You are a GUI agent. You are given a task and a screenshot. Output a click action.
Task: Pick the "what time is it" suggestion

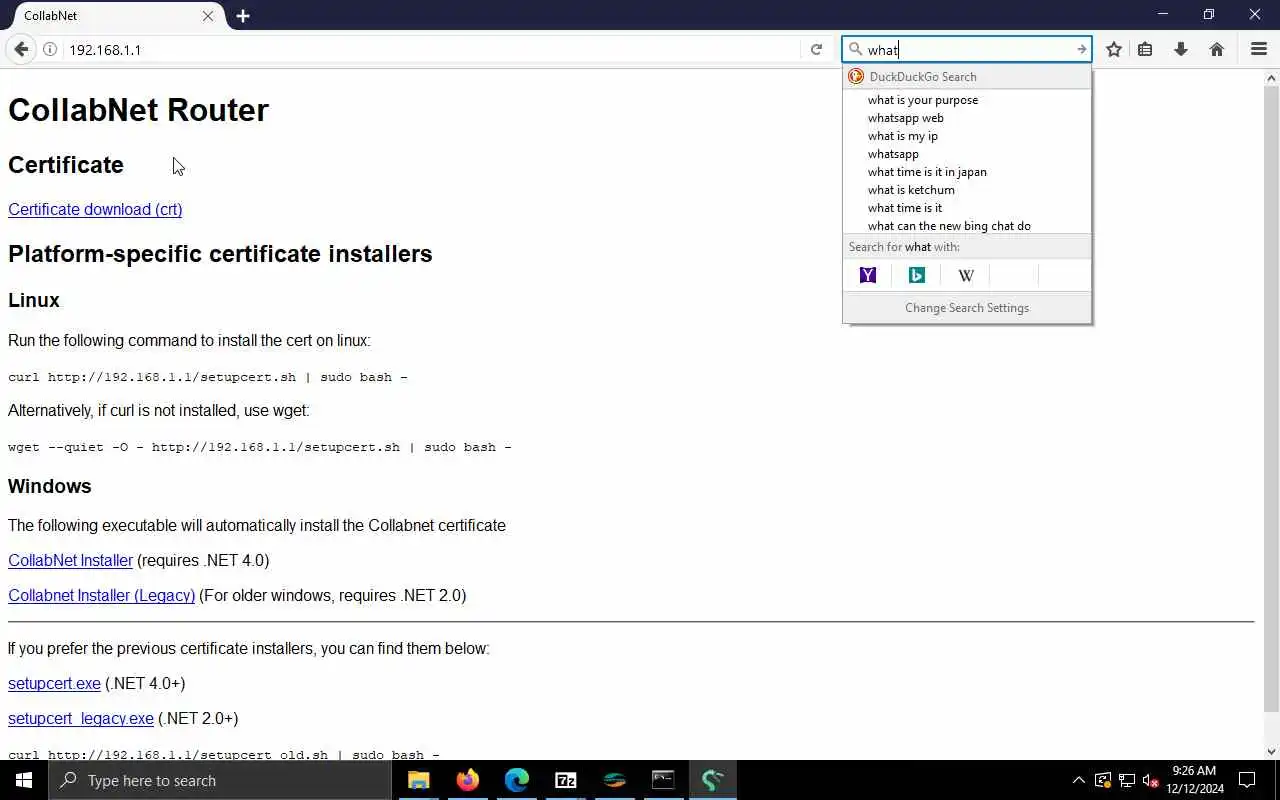point(967,208)
